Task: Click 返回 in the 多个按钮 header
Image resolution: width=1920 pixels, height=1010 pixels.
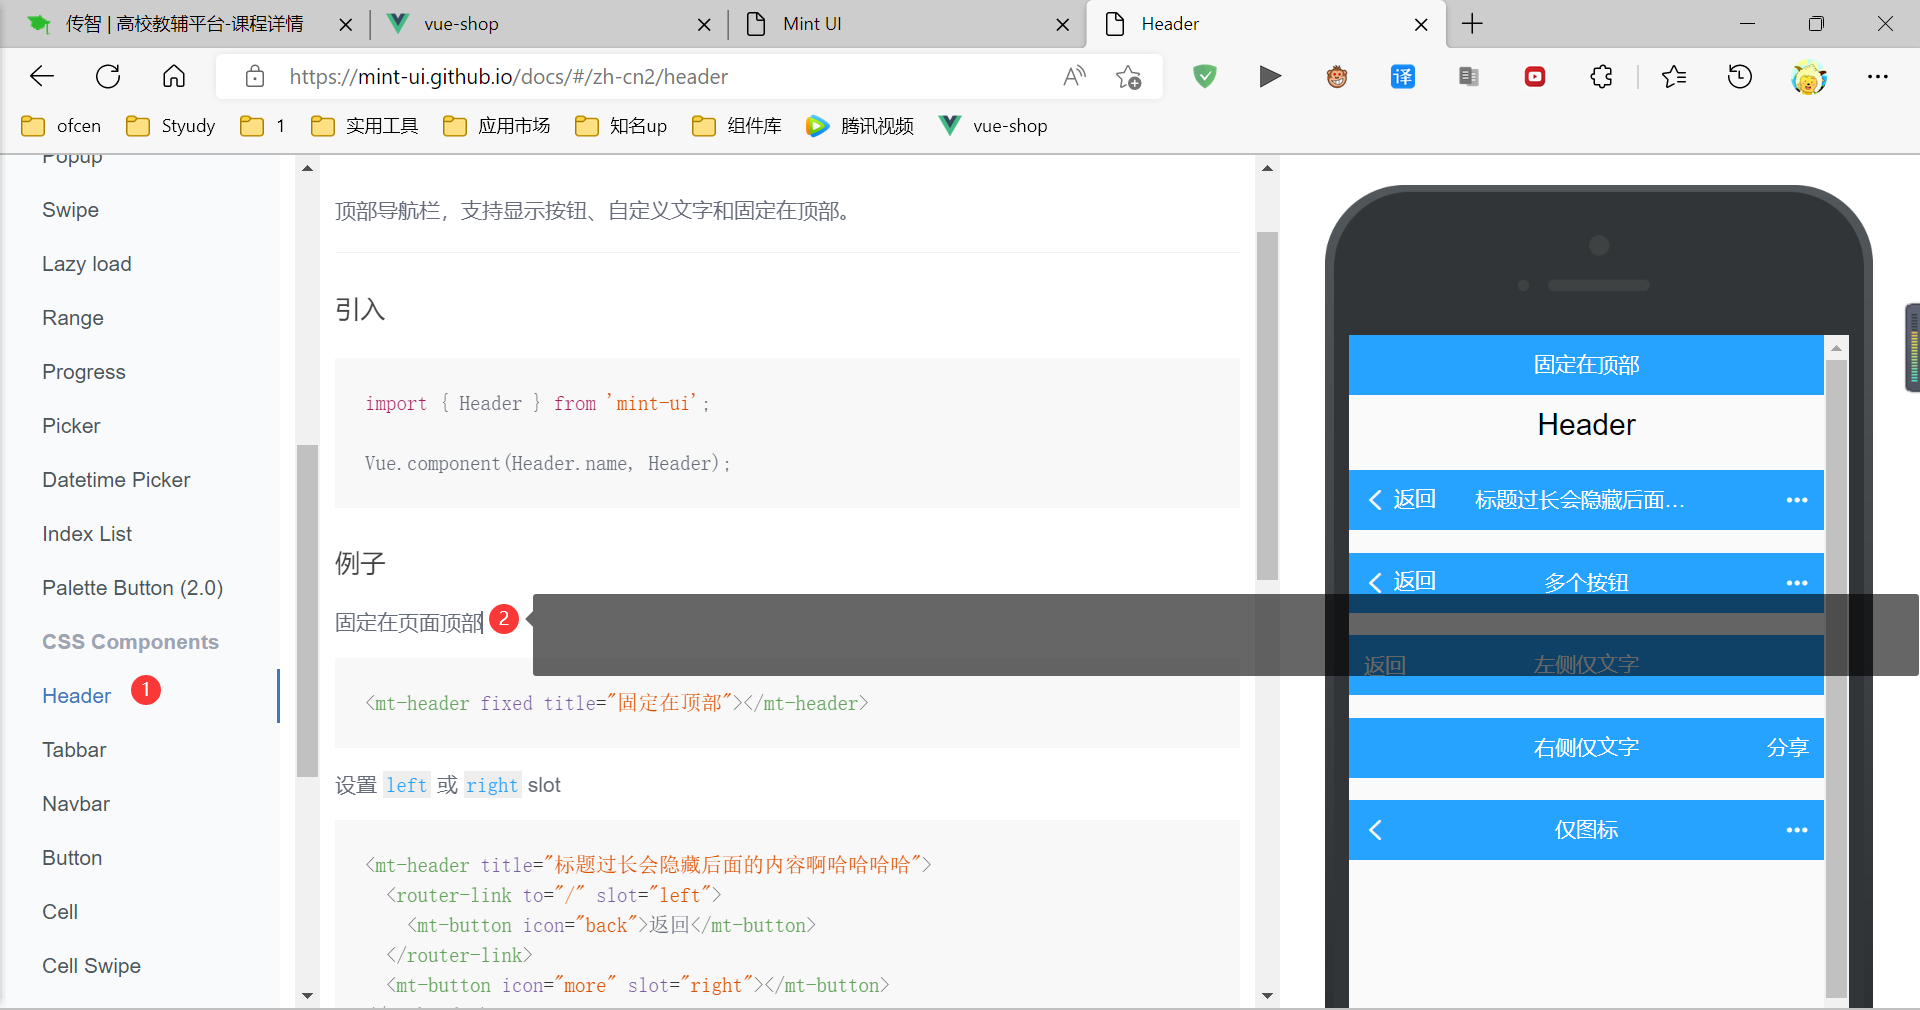Action: 1414,581
